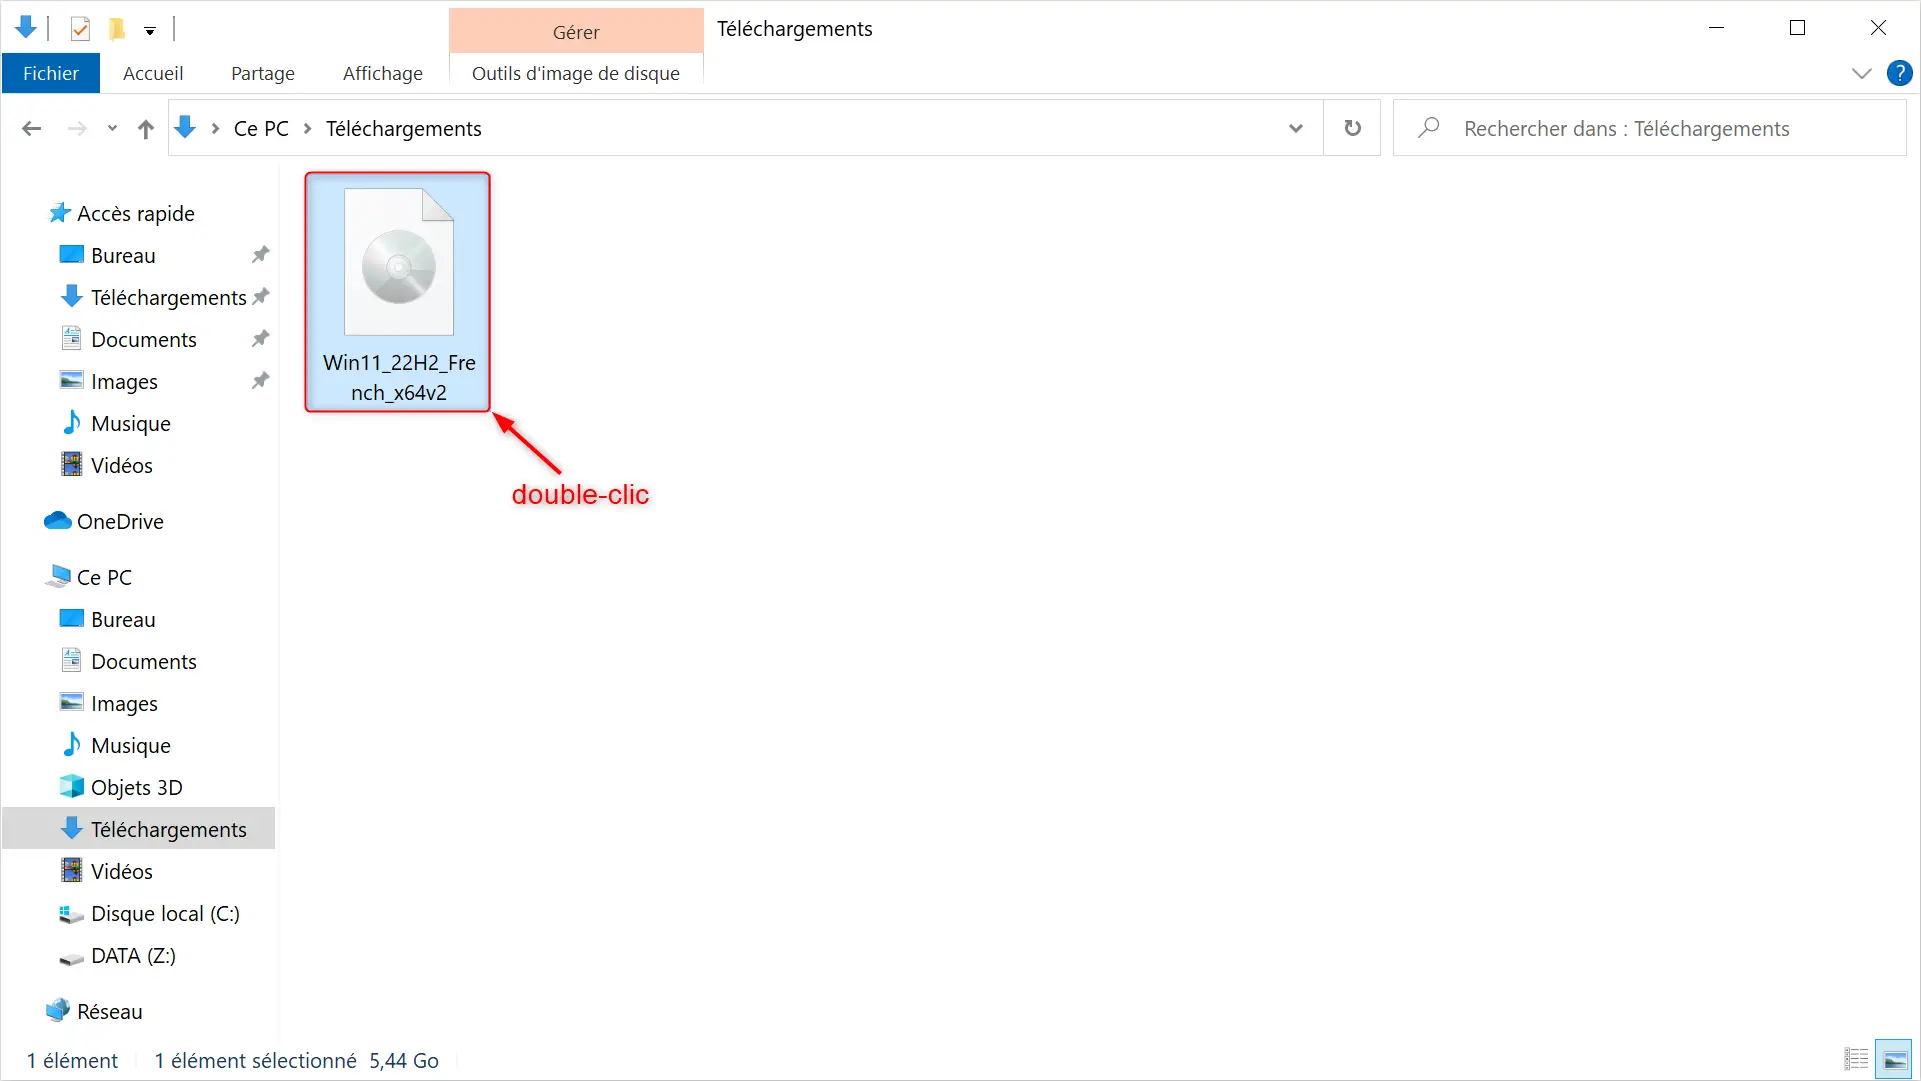Click the Musique note icon under Ce PC
This screenshot has width=1921, height=1081.
71,744
